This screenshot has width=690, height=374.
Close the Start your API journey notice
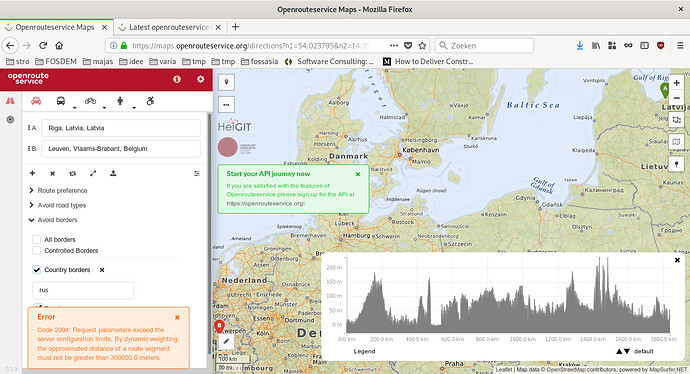tap(358, 174)
